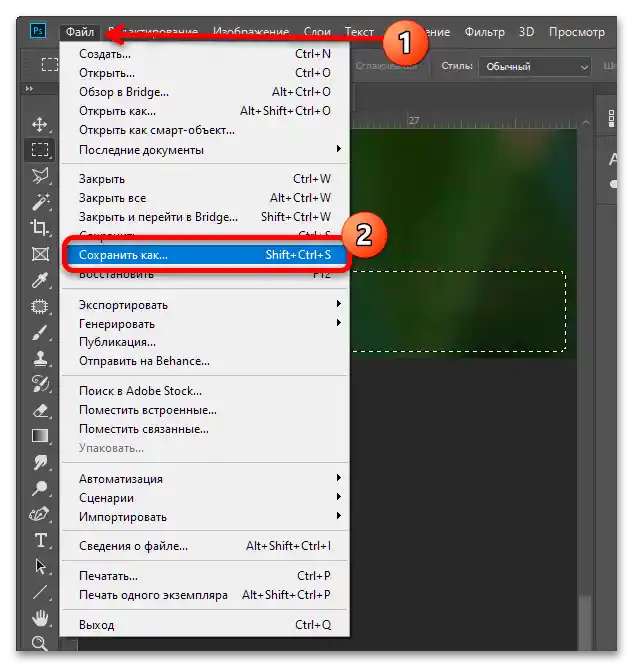Select the Gradient tool
Image resolution: width=633 pixels, height=667 pixels.
tap(40, 436)
